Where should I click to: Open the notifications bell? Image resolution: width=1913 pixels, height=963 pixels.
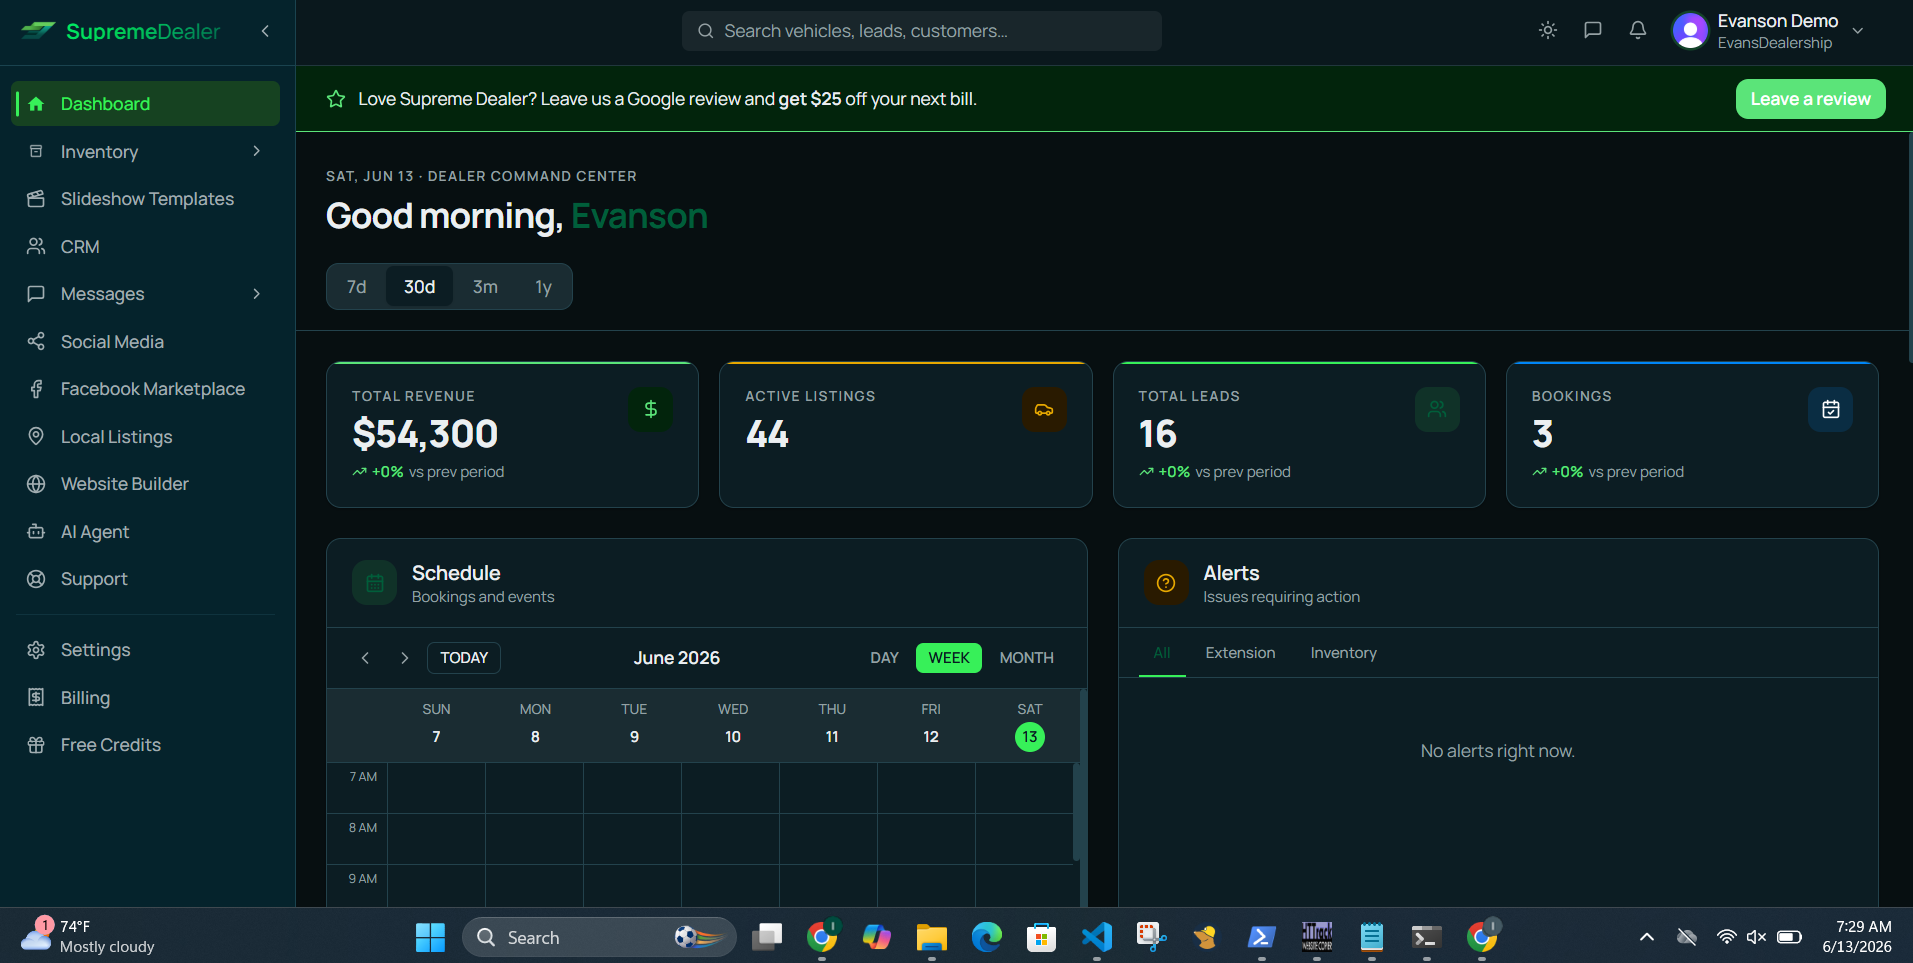click(1638, 30)
